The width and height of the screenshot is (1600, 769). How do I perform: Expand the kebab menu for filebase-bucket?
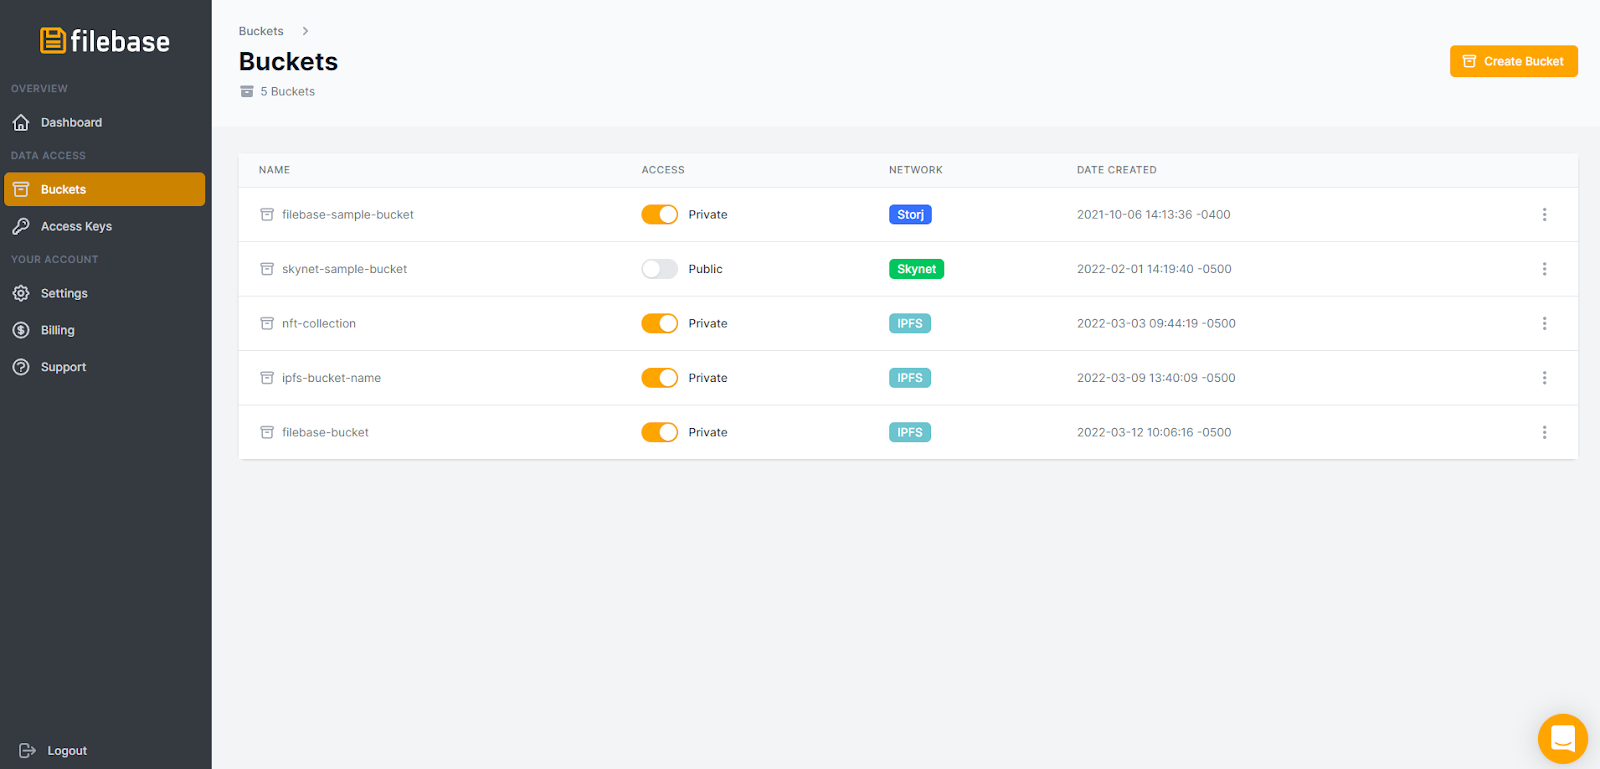pos(1544,433)
